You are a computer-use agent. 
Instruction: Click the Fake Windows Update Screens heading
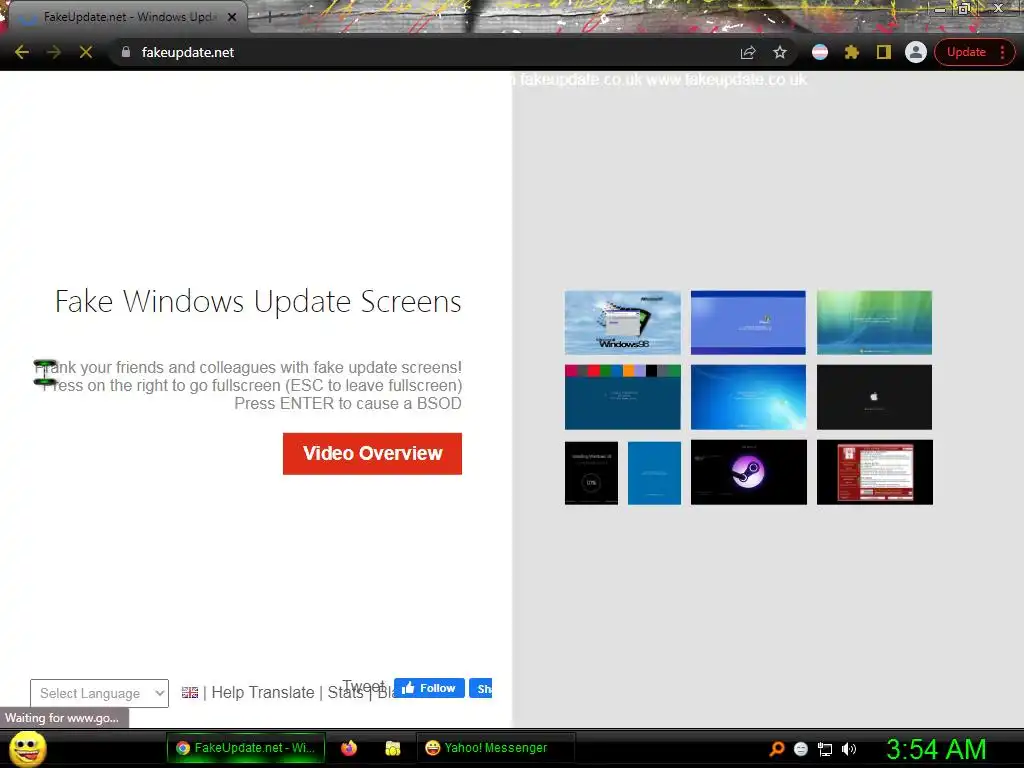258,302
